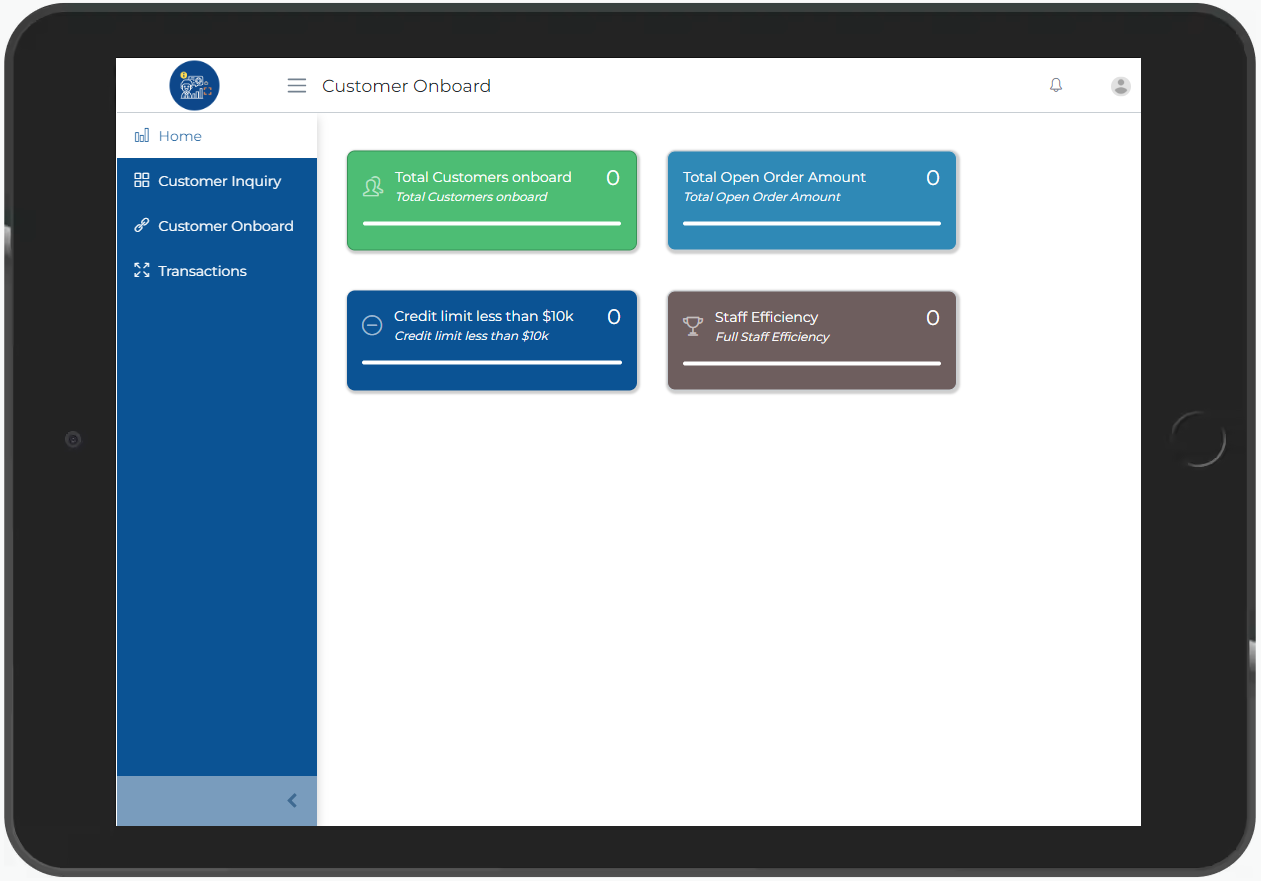Click the Total Open Order Amount card title
This screenshot has height=881, width=1261.
pos(774,177)
